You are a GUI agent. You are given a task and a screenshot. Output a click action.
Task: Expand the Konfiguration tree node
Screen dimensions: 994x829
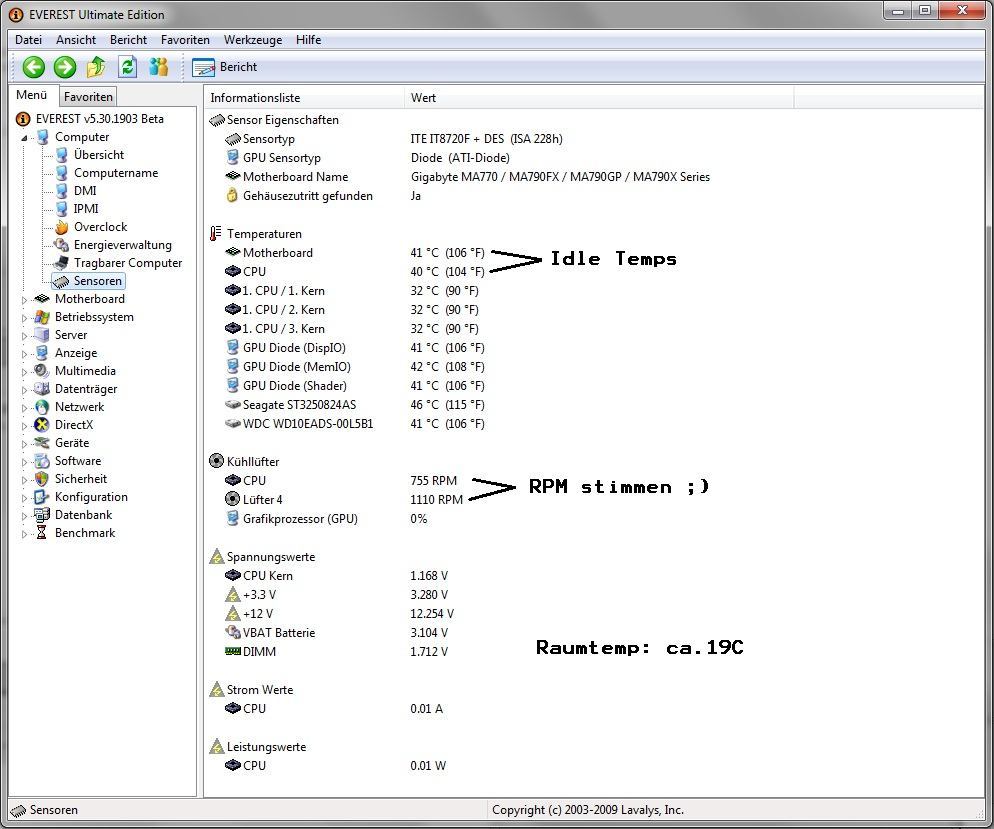(24, 498)
